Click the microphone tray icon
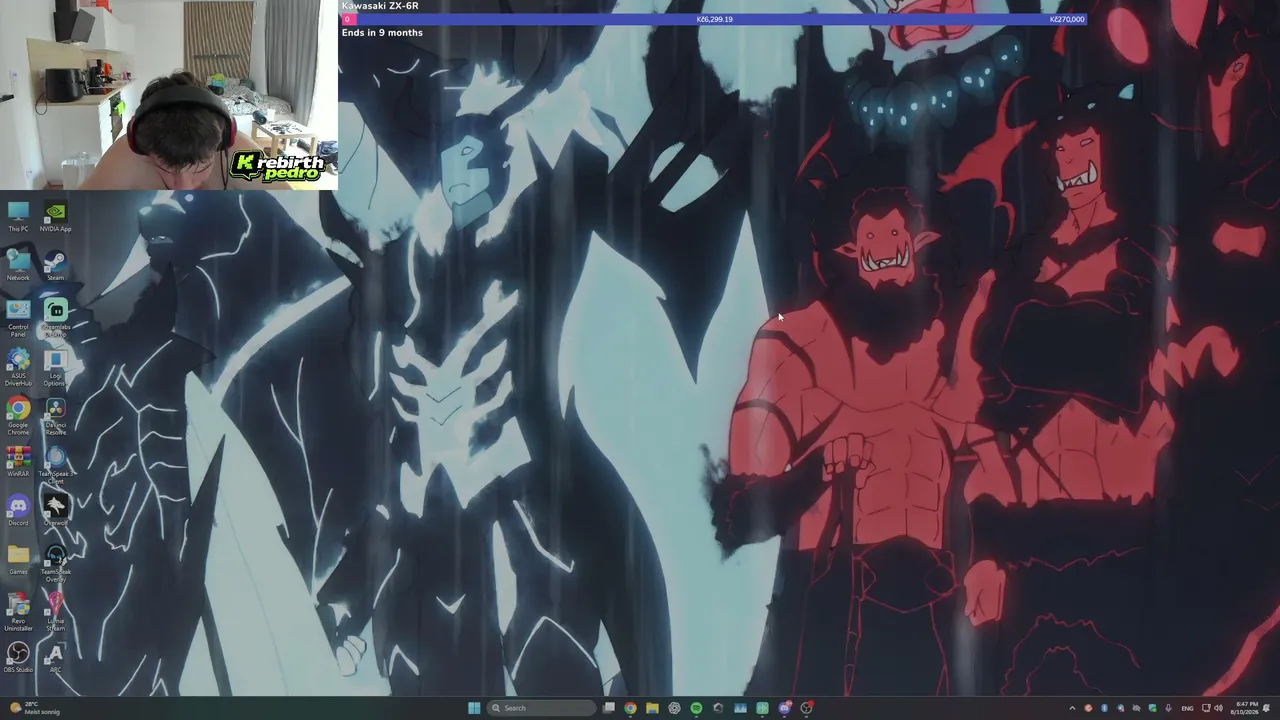Viewport: 1280px width, 720px height. tap(1168, 708)
